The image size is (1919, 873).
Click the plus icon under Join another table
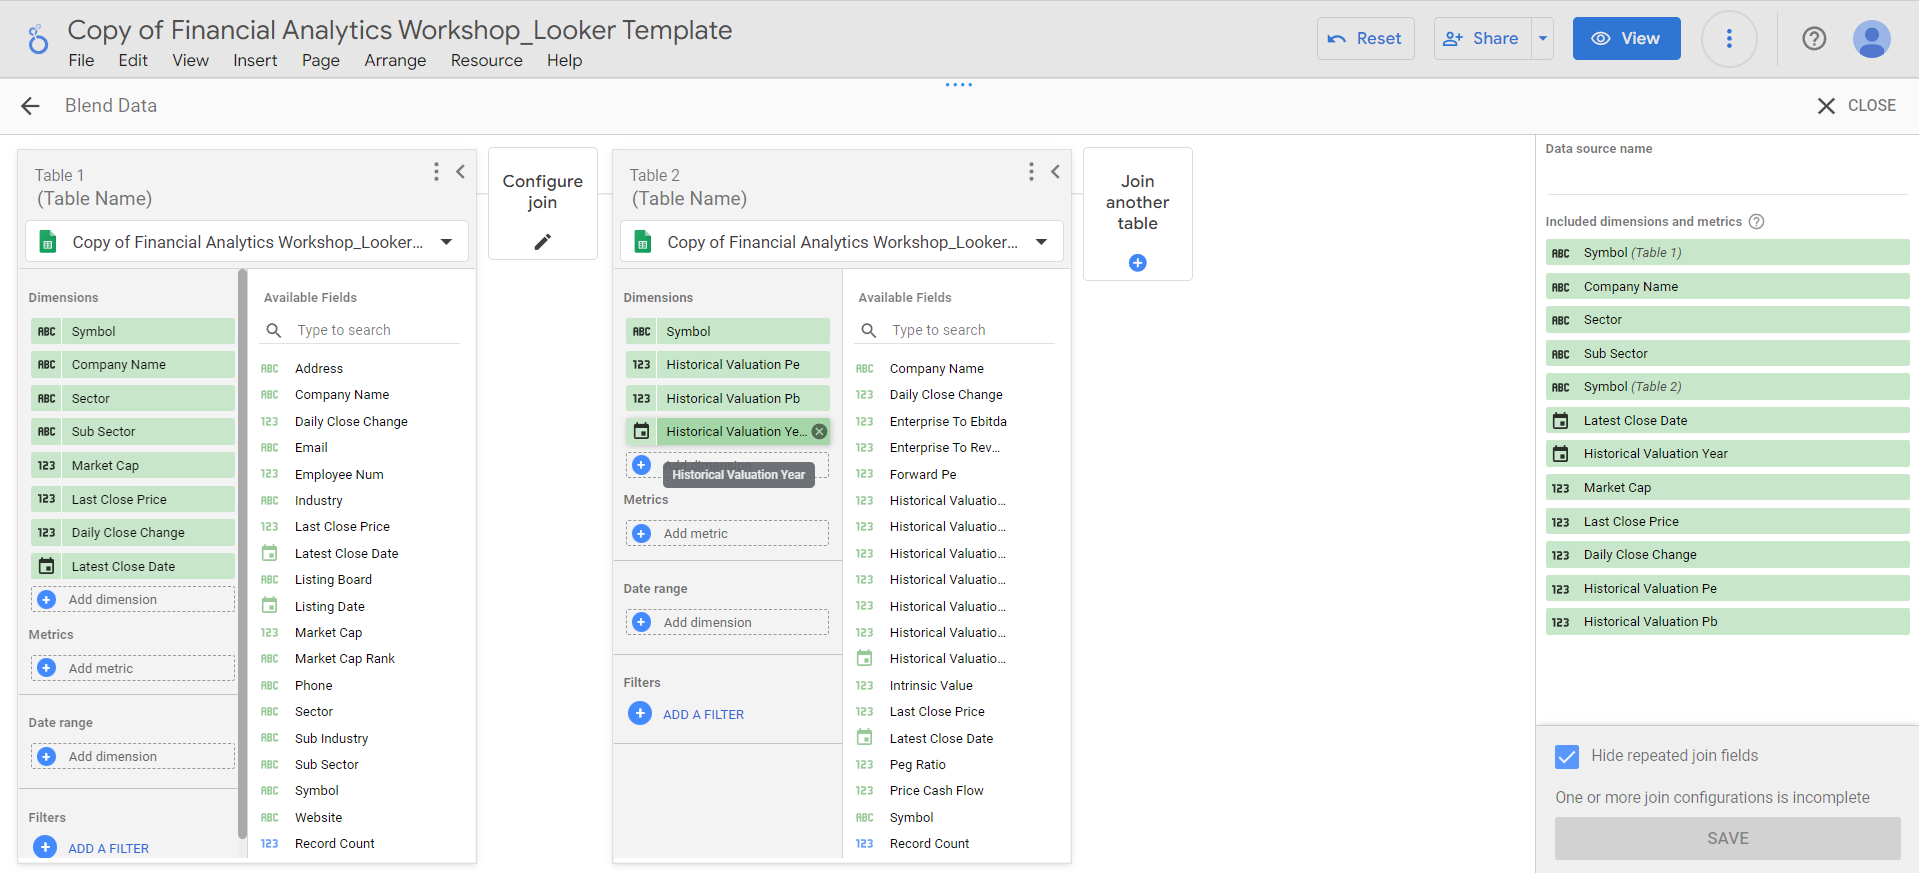point(1138,263)
